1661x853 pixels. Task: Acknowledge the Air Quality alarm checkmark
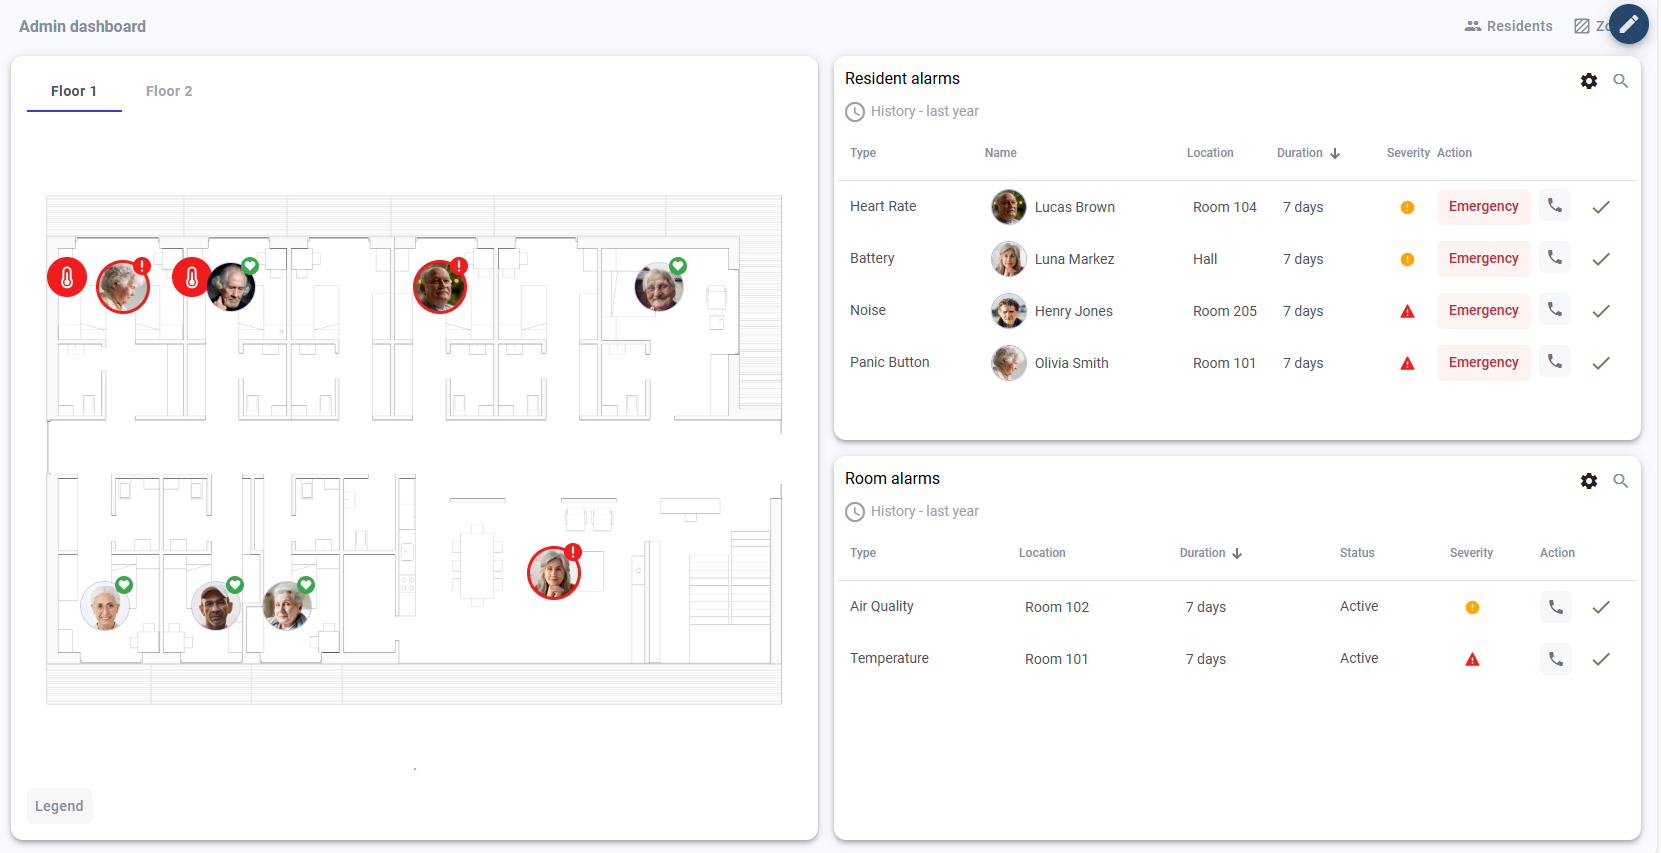coord(1601,607)
